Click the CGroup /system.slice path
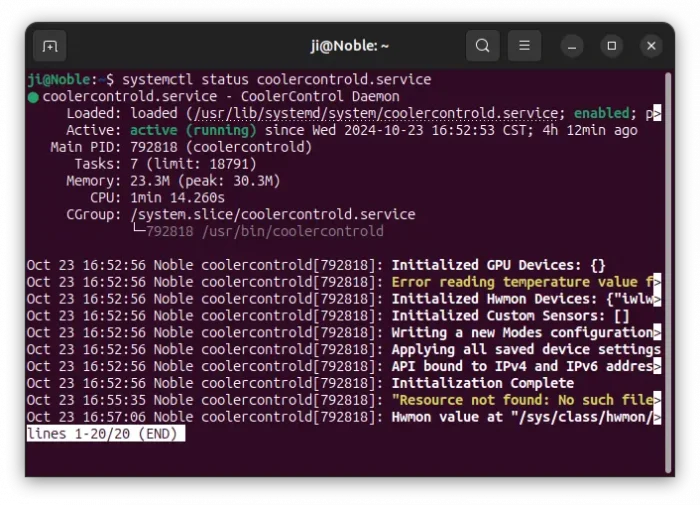This screenshot has width=700, height=505. (273, 215)
